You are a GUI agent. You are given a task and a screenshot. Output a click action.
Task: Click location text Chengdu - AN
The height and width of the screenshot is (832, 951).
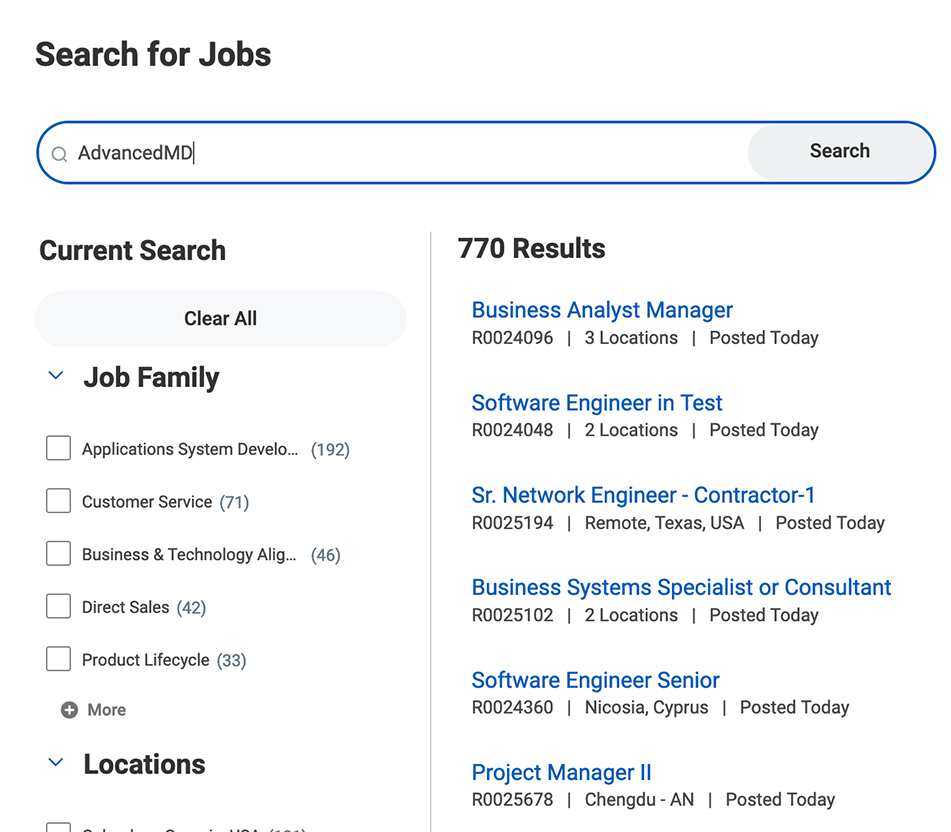639,800
